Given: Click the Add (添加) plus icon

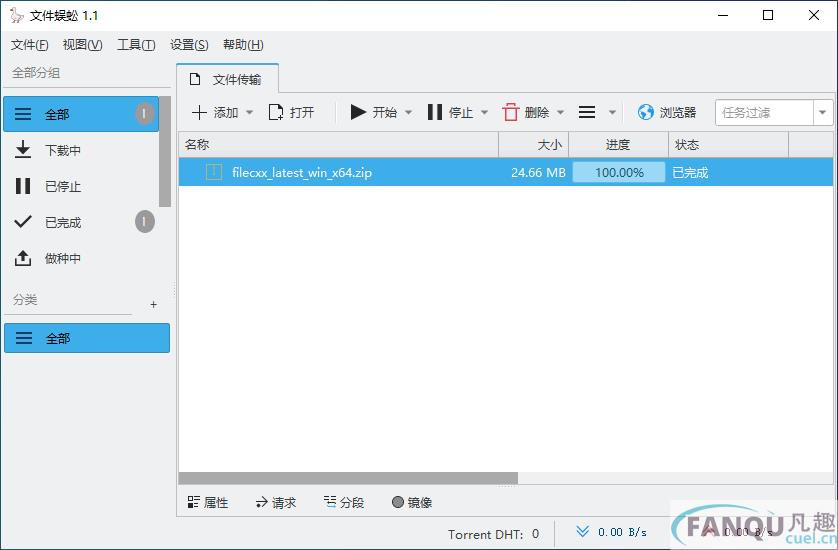Looking at the screenshot, I should [200, 113].
